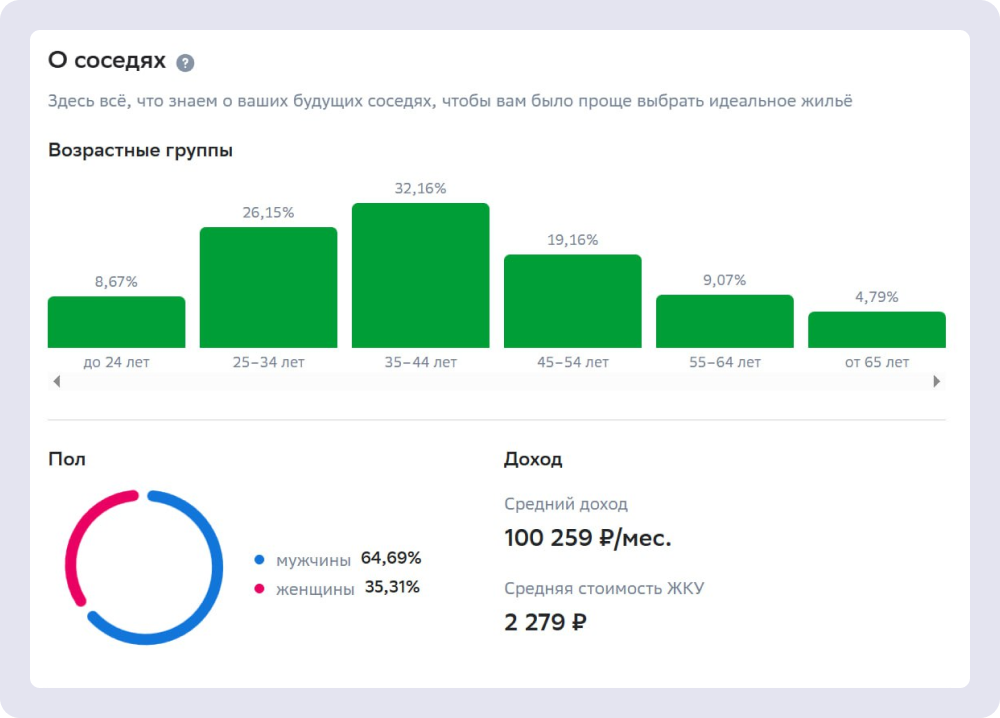Click the 32,16% label above bar
This screenshot has height=718, width=1000.
click(x=421, y=188)
